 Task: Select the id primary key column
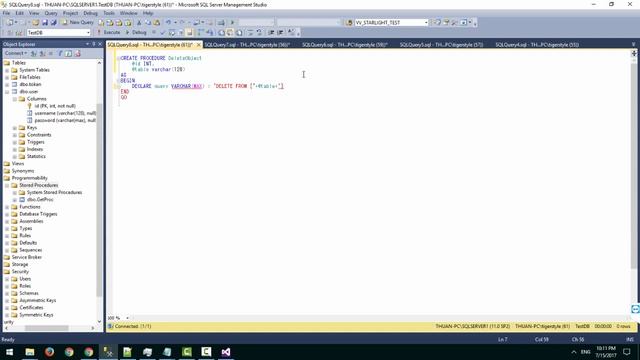point(51,106)
